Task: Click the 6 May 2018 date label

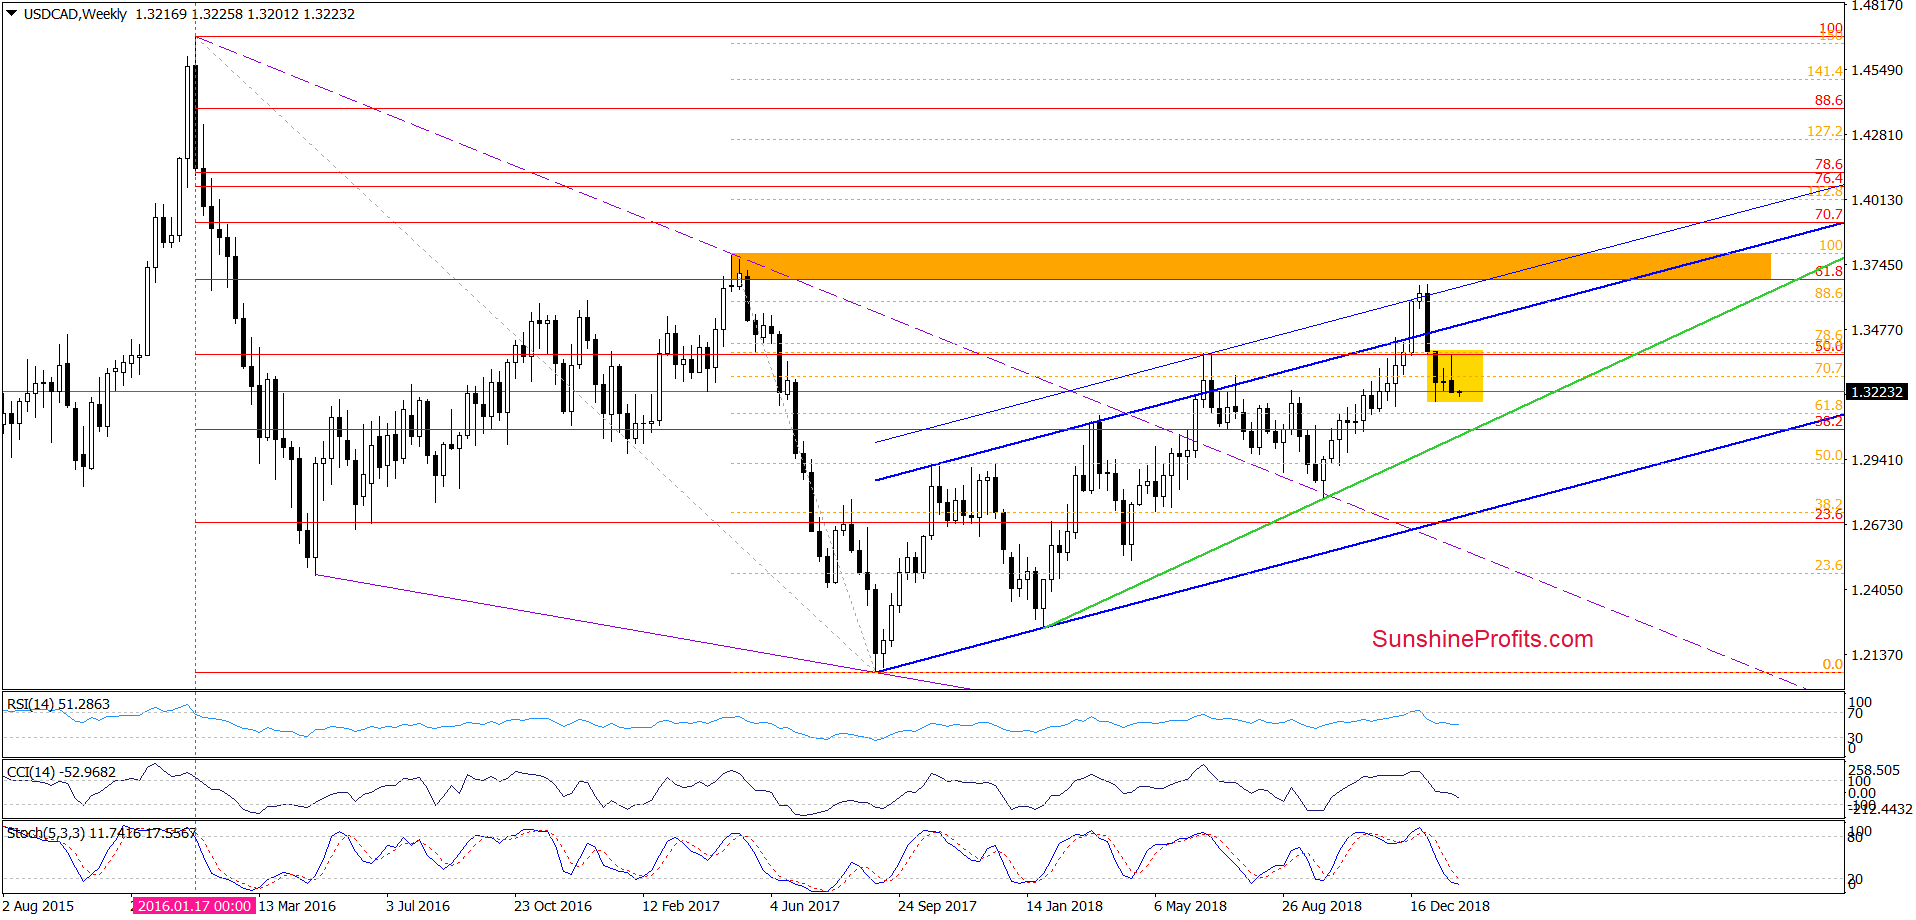Action: [1190, 906]
